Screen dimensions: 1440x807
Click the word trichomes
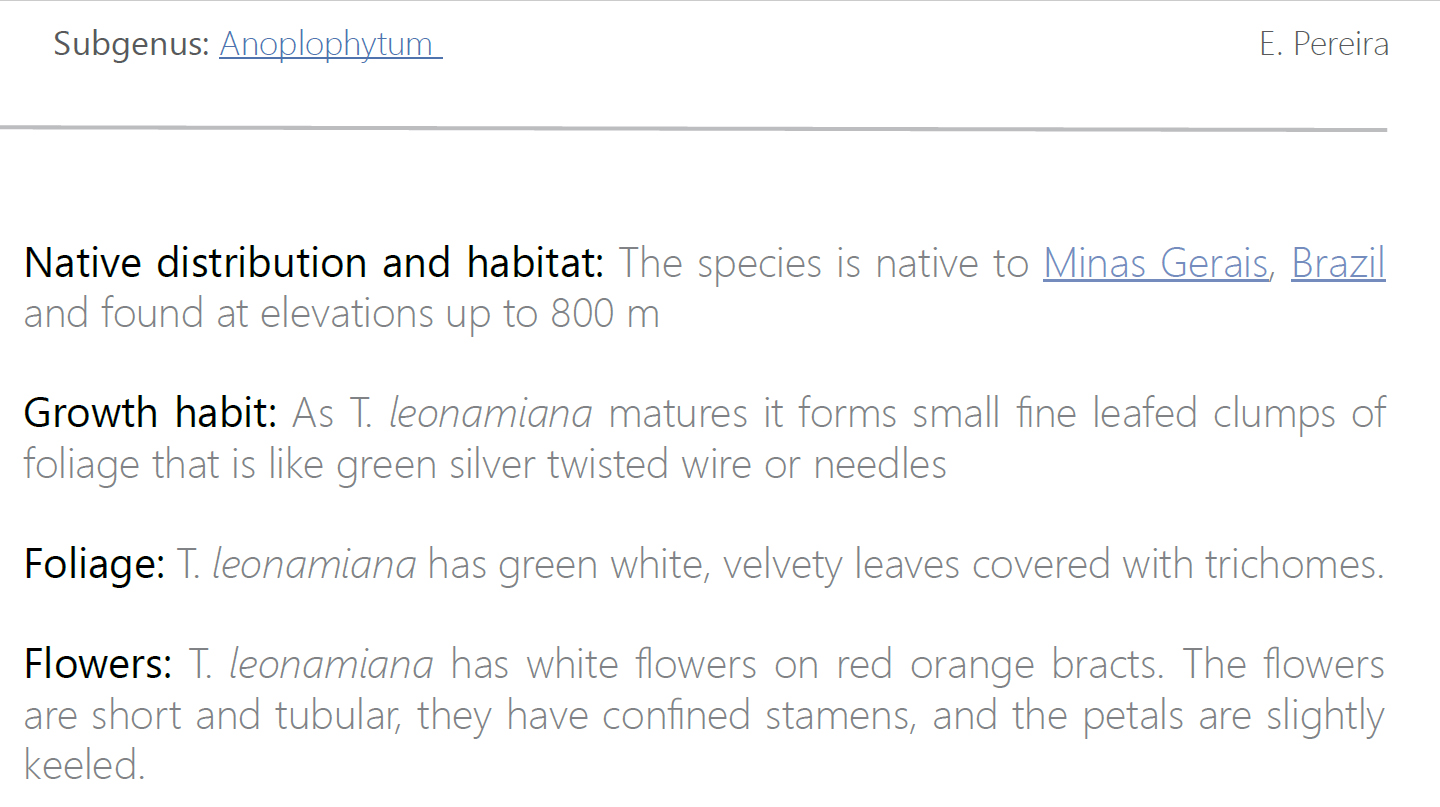[1294, 564]
